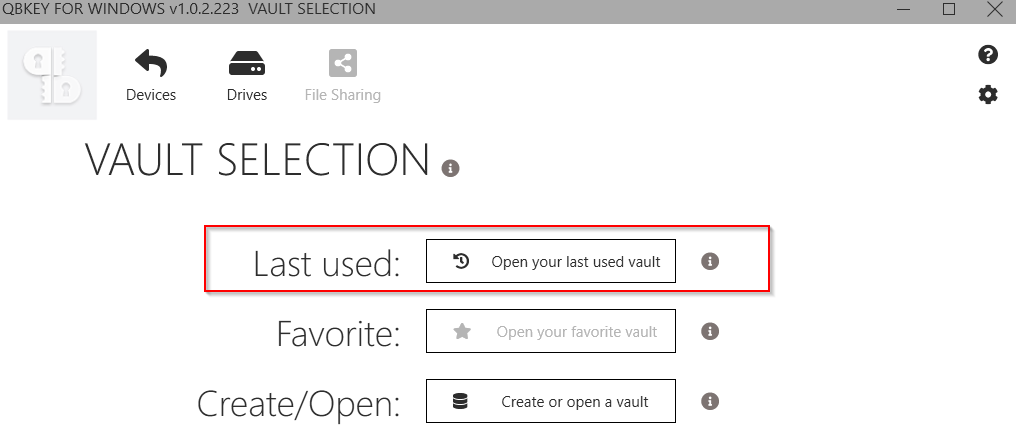Click the Devices back arrow icon
This screenshot has width=1016, height=435.
click(151, 64)
